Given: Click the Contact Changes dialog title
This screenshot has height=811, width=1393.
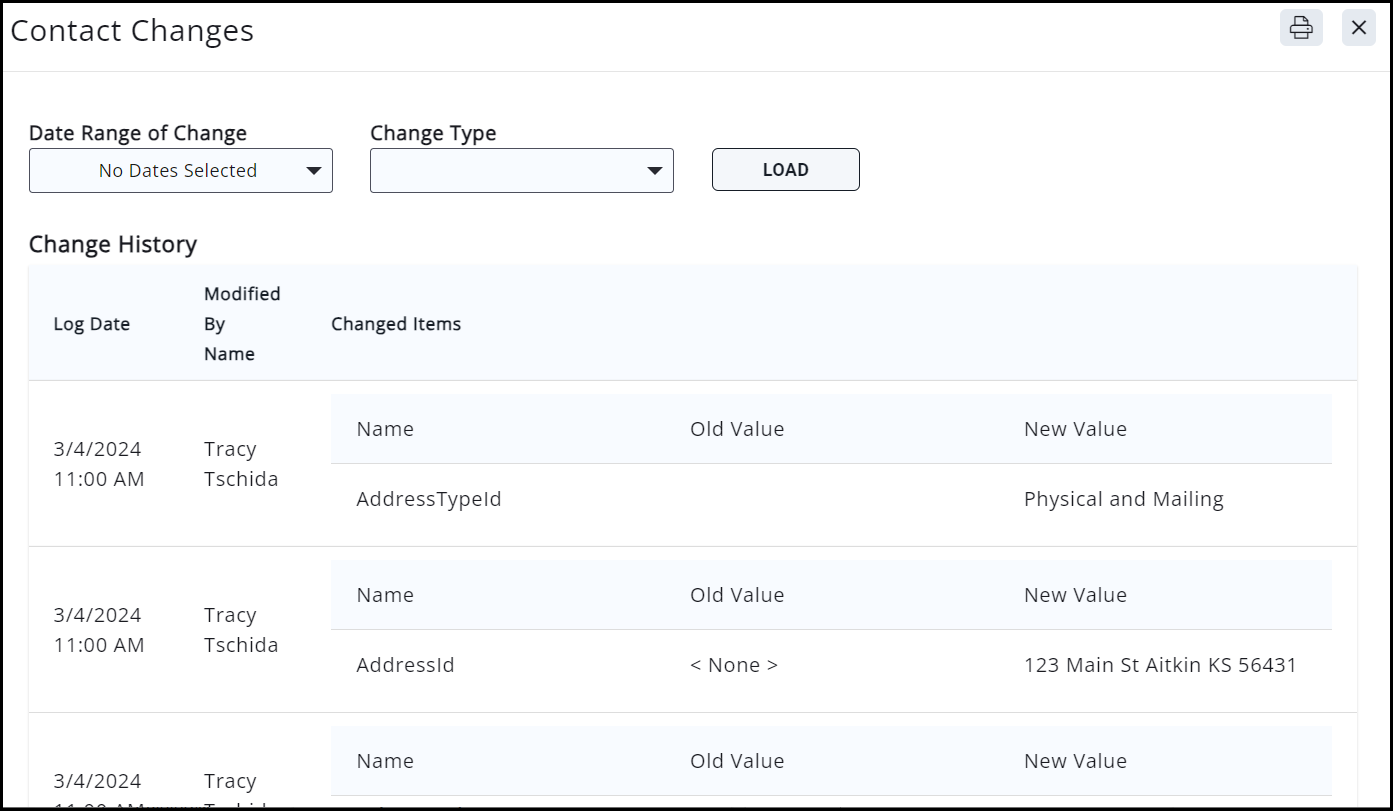Looking at the screenshot, I should click(132, 31).
